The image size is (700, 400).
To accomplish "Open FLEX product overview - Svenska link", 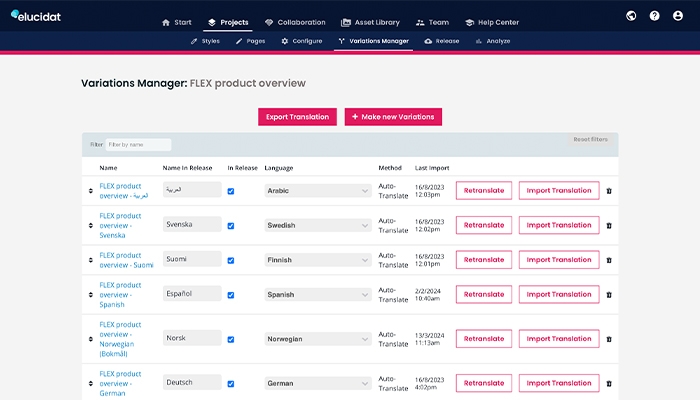I will [121, 226].
